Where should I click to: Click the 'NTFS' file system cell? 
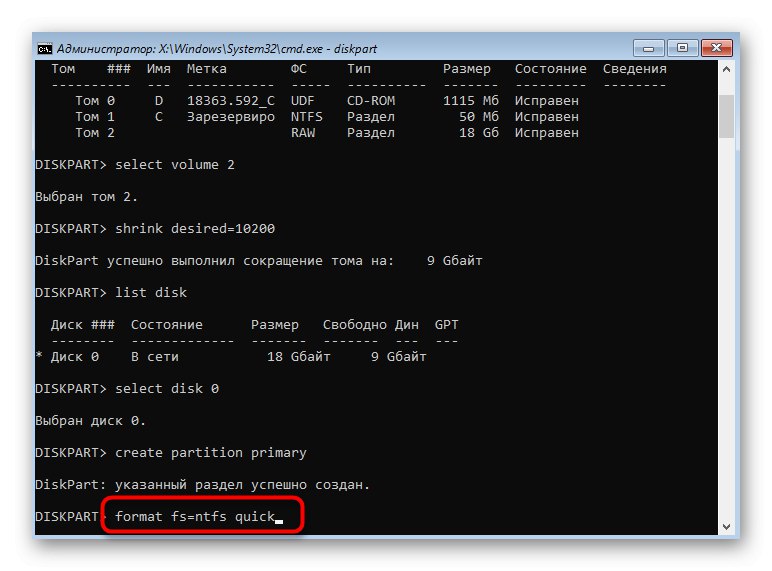coord(307,117)
